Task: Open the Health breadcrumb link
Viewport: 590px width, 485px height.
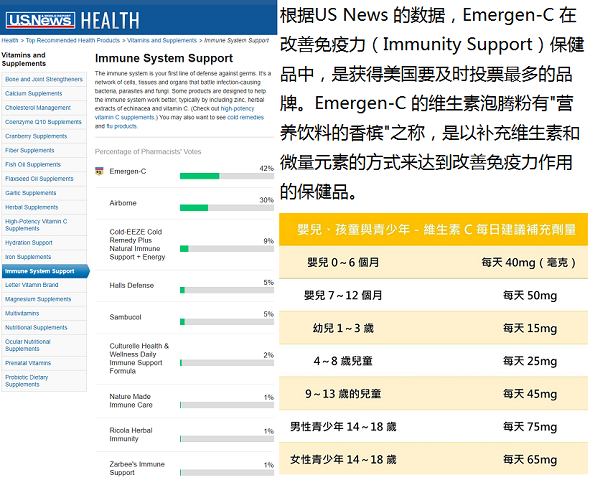Action: 10,40
